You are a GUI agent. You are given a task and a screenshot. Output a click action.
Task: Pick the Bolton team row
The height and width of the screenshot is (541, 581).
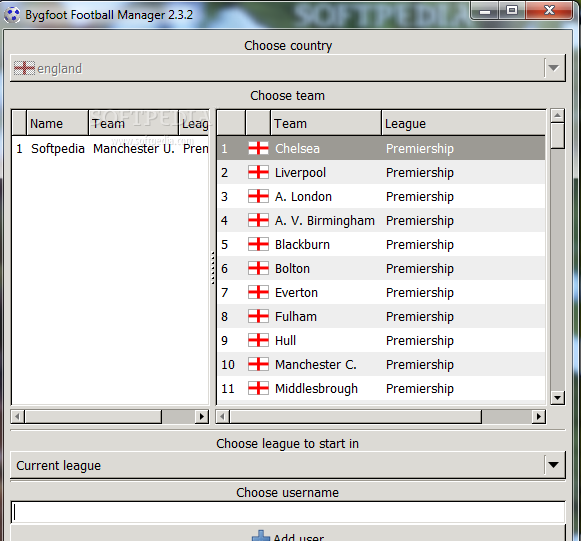[x=381, y=268]
